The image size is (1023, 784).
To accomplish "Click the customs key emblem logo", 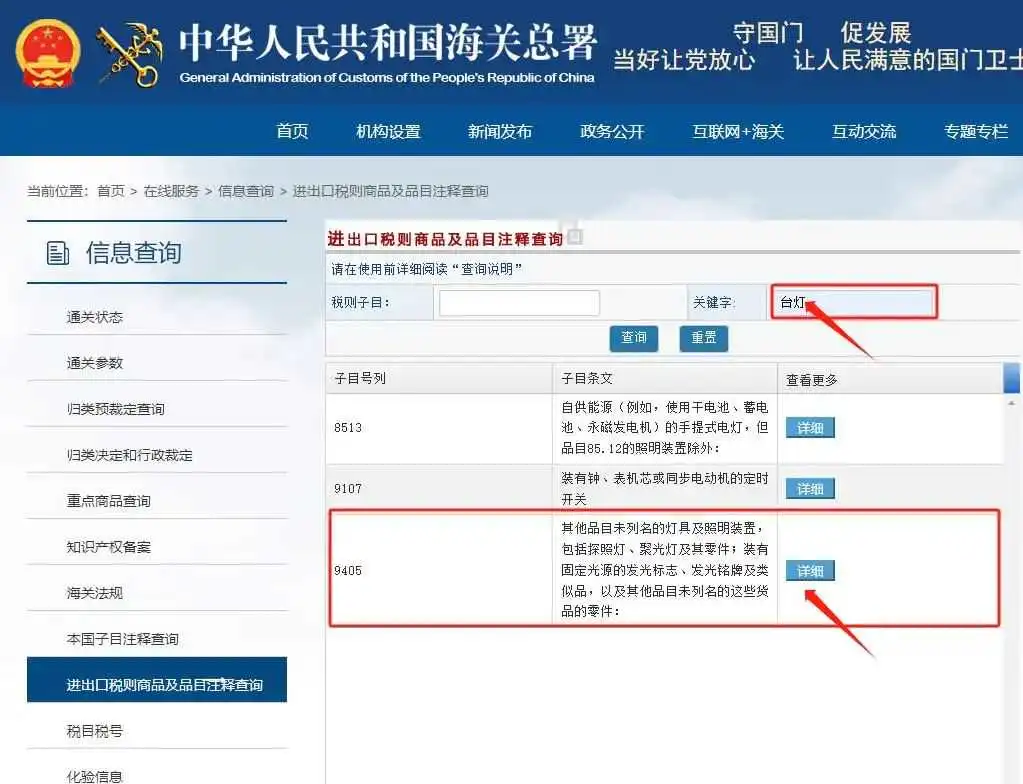I will [130, 54].
